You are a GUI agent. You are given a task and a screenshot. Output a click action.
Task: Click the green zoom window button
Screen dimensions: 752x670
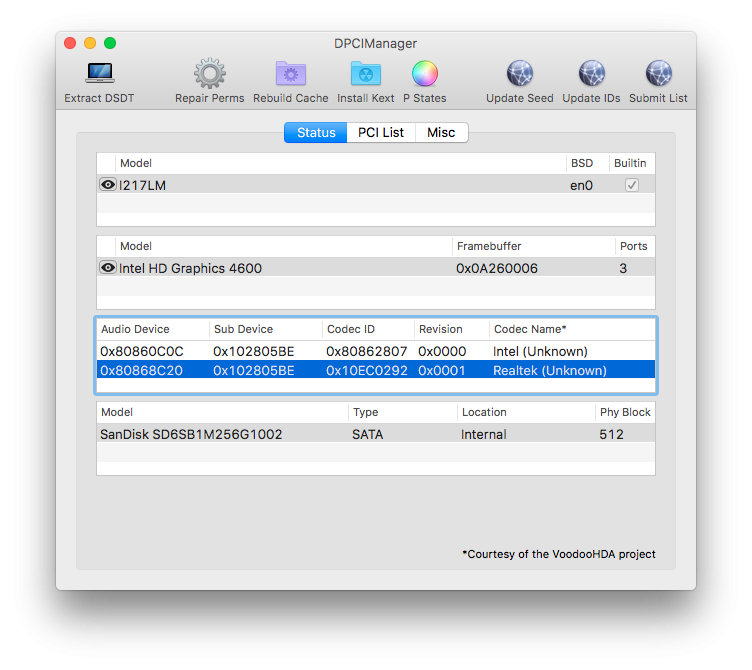(110, 43)
